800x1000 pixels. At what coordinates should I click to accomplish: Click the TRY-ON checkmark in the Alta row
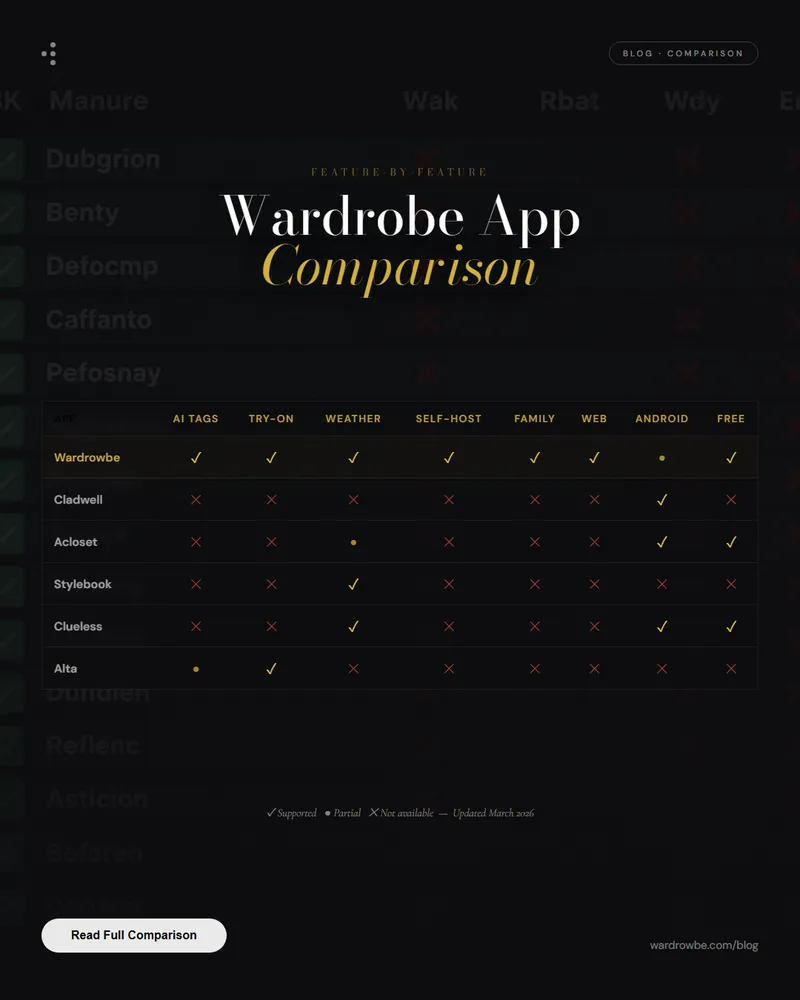click(x=271, y=668)
